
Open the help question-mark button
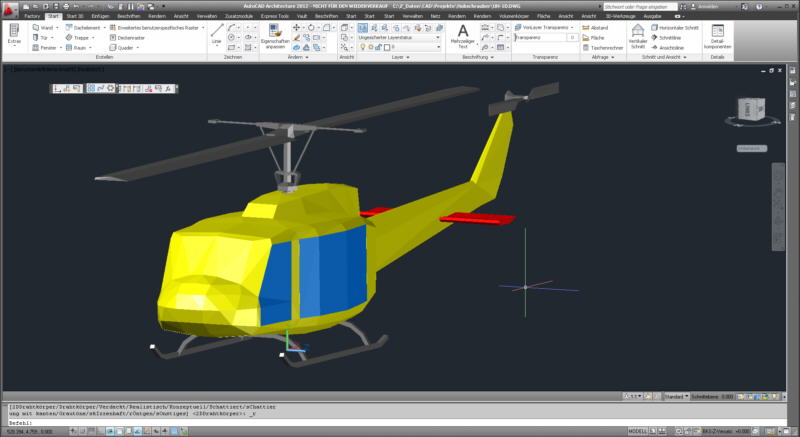click(x=760, y=7)
